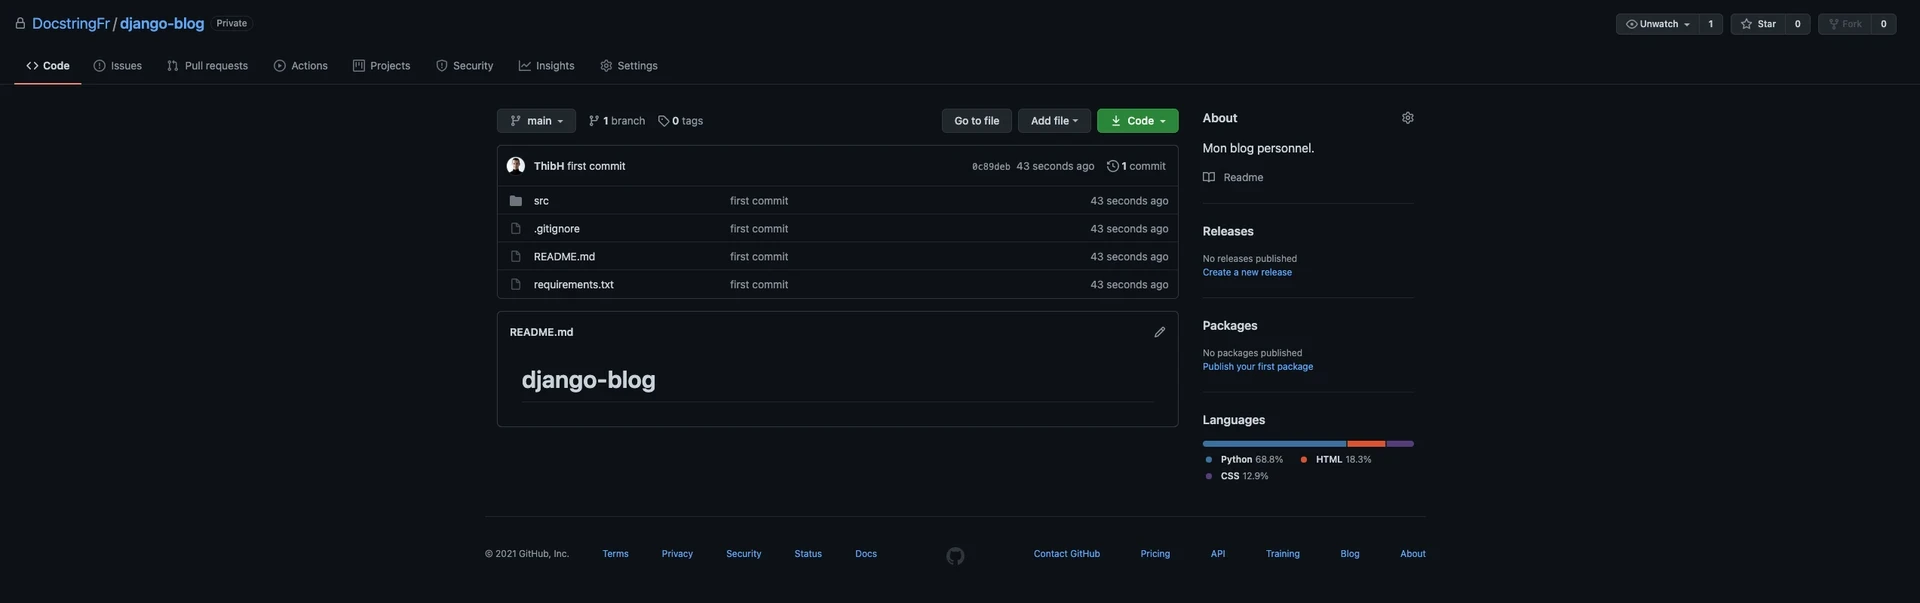Star the django-blog repository
Viewport: 1920px width, 603px height.
pyautogui.click(x=1759, y=24)
